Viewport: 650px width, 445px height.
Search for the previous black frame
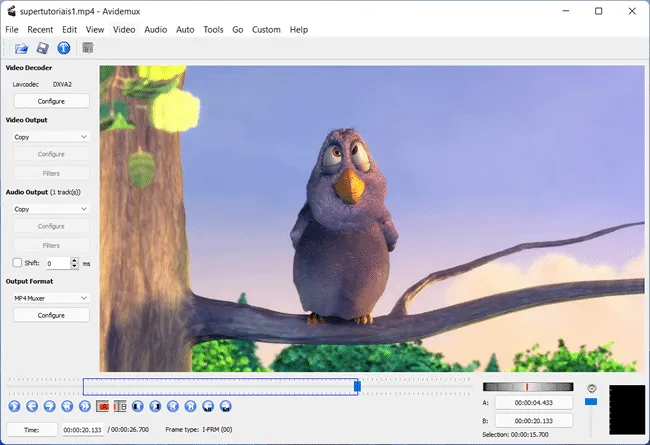[x=138, y=406]
